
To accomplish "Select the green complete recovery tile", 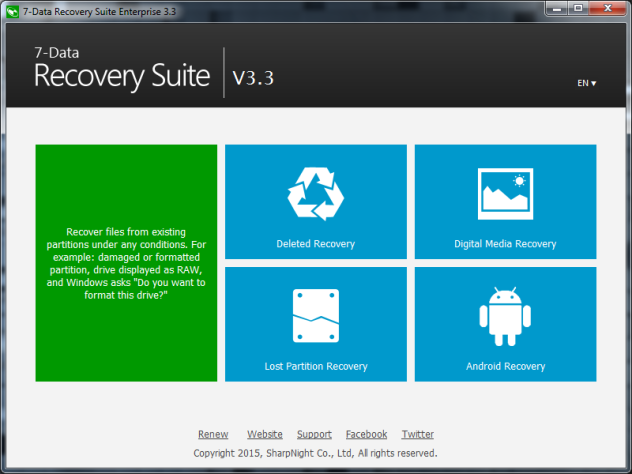I will pyautogui.click(x=126, y=263).
